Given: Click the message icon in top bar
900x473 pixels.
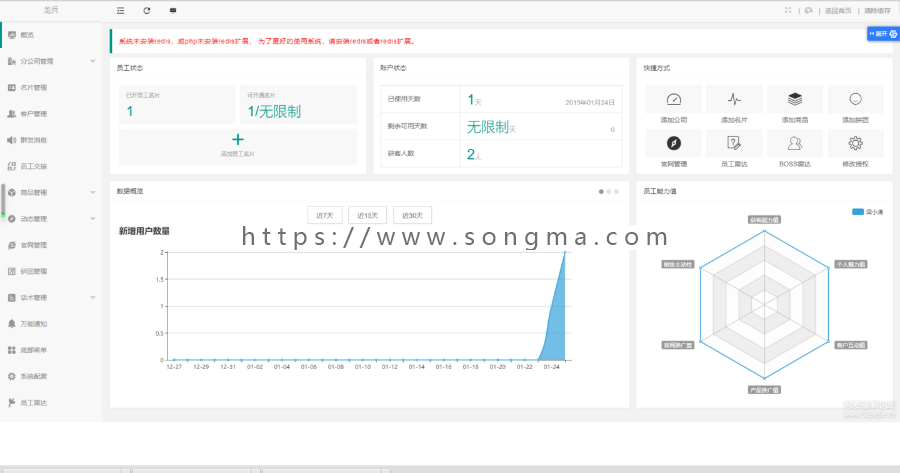Looking at the screenshot, I should click(x=173, y=10).
